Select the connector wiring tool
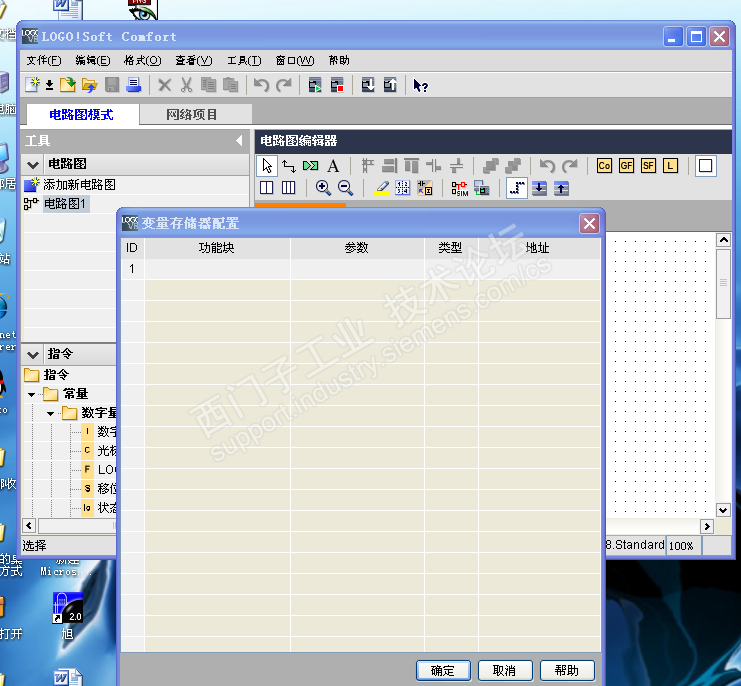741x686 pixels. tap(289, 166)
